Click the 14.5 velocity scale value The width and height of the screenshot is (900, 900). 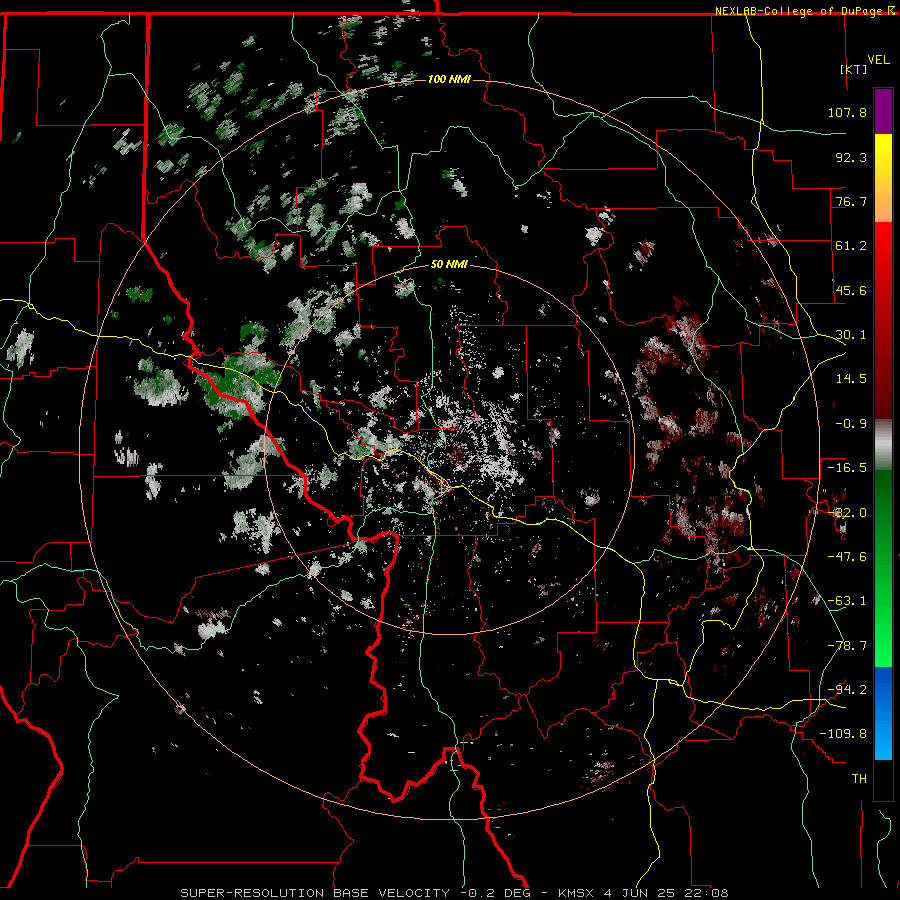tap(851, 379)
